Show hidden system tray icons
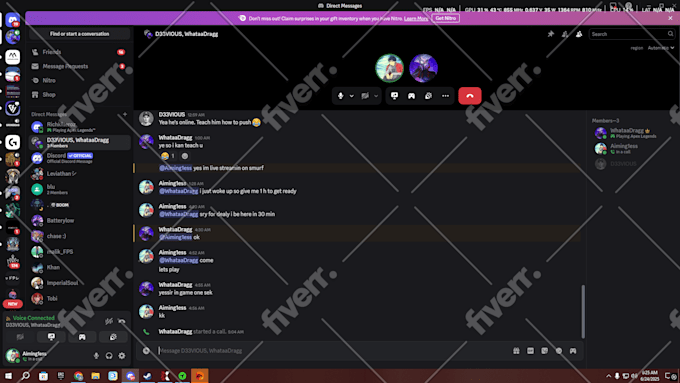Viewport: 680px width, 383px height. (x=608, y=376)
